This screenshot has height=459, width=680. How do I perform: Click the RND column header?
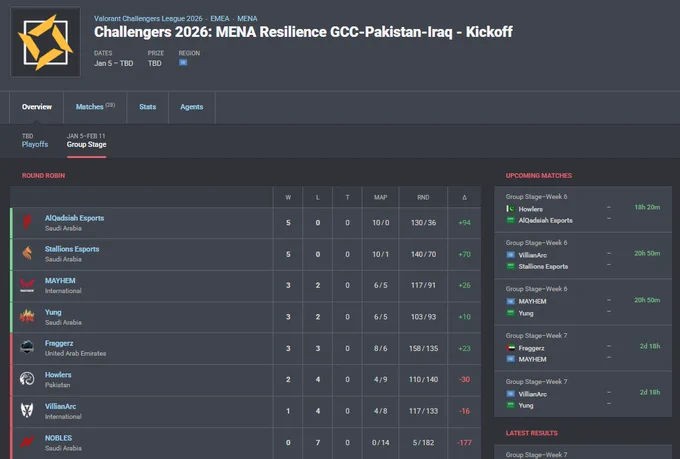point(423,197)
